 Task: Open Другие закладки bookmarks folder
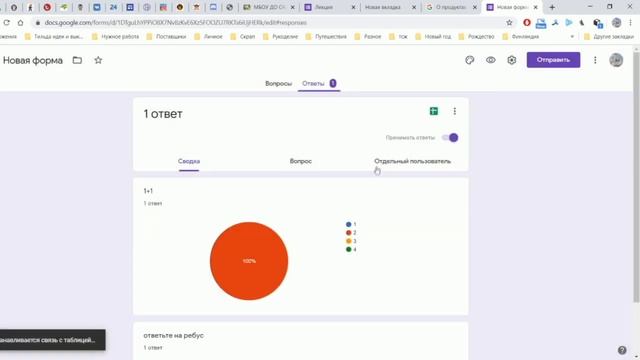pyautogui.click(x=609, y=37)
